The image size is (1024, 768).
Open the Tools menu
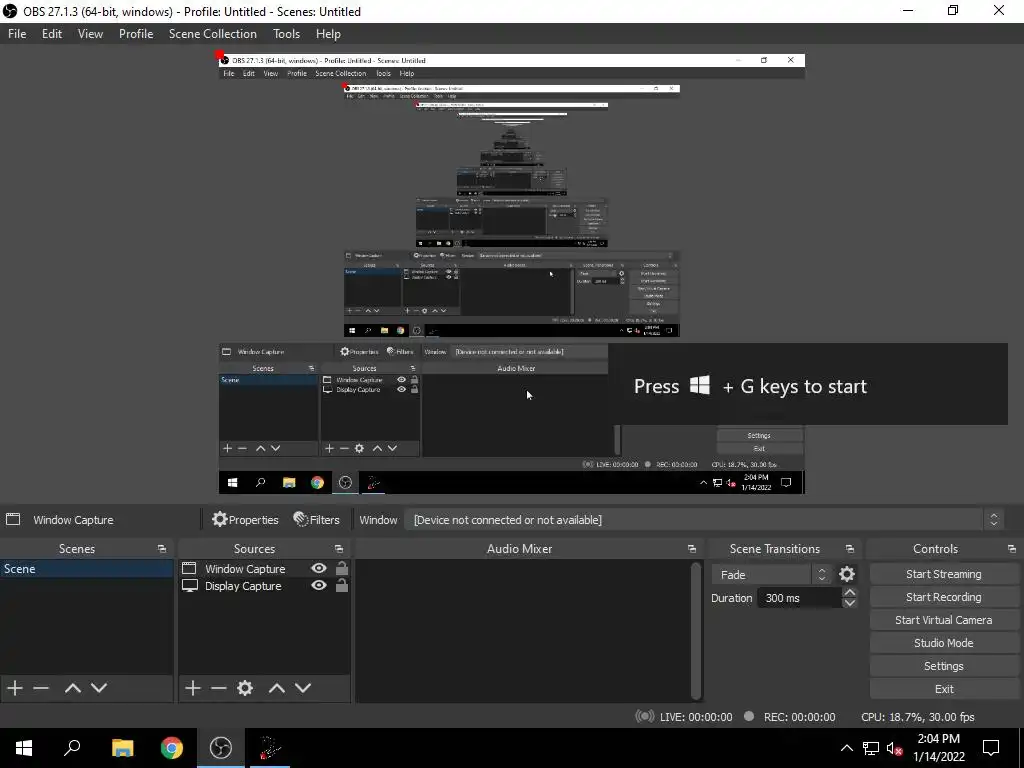pyautogui.click(x=286, y=34)
